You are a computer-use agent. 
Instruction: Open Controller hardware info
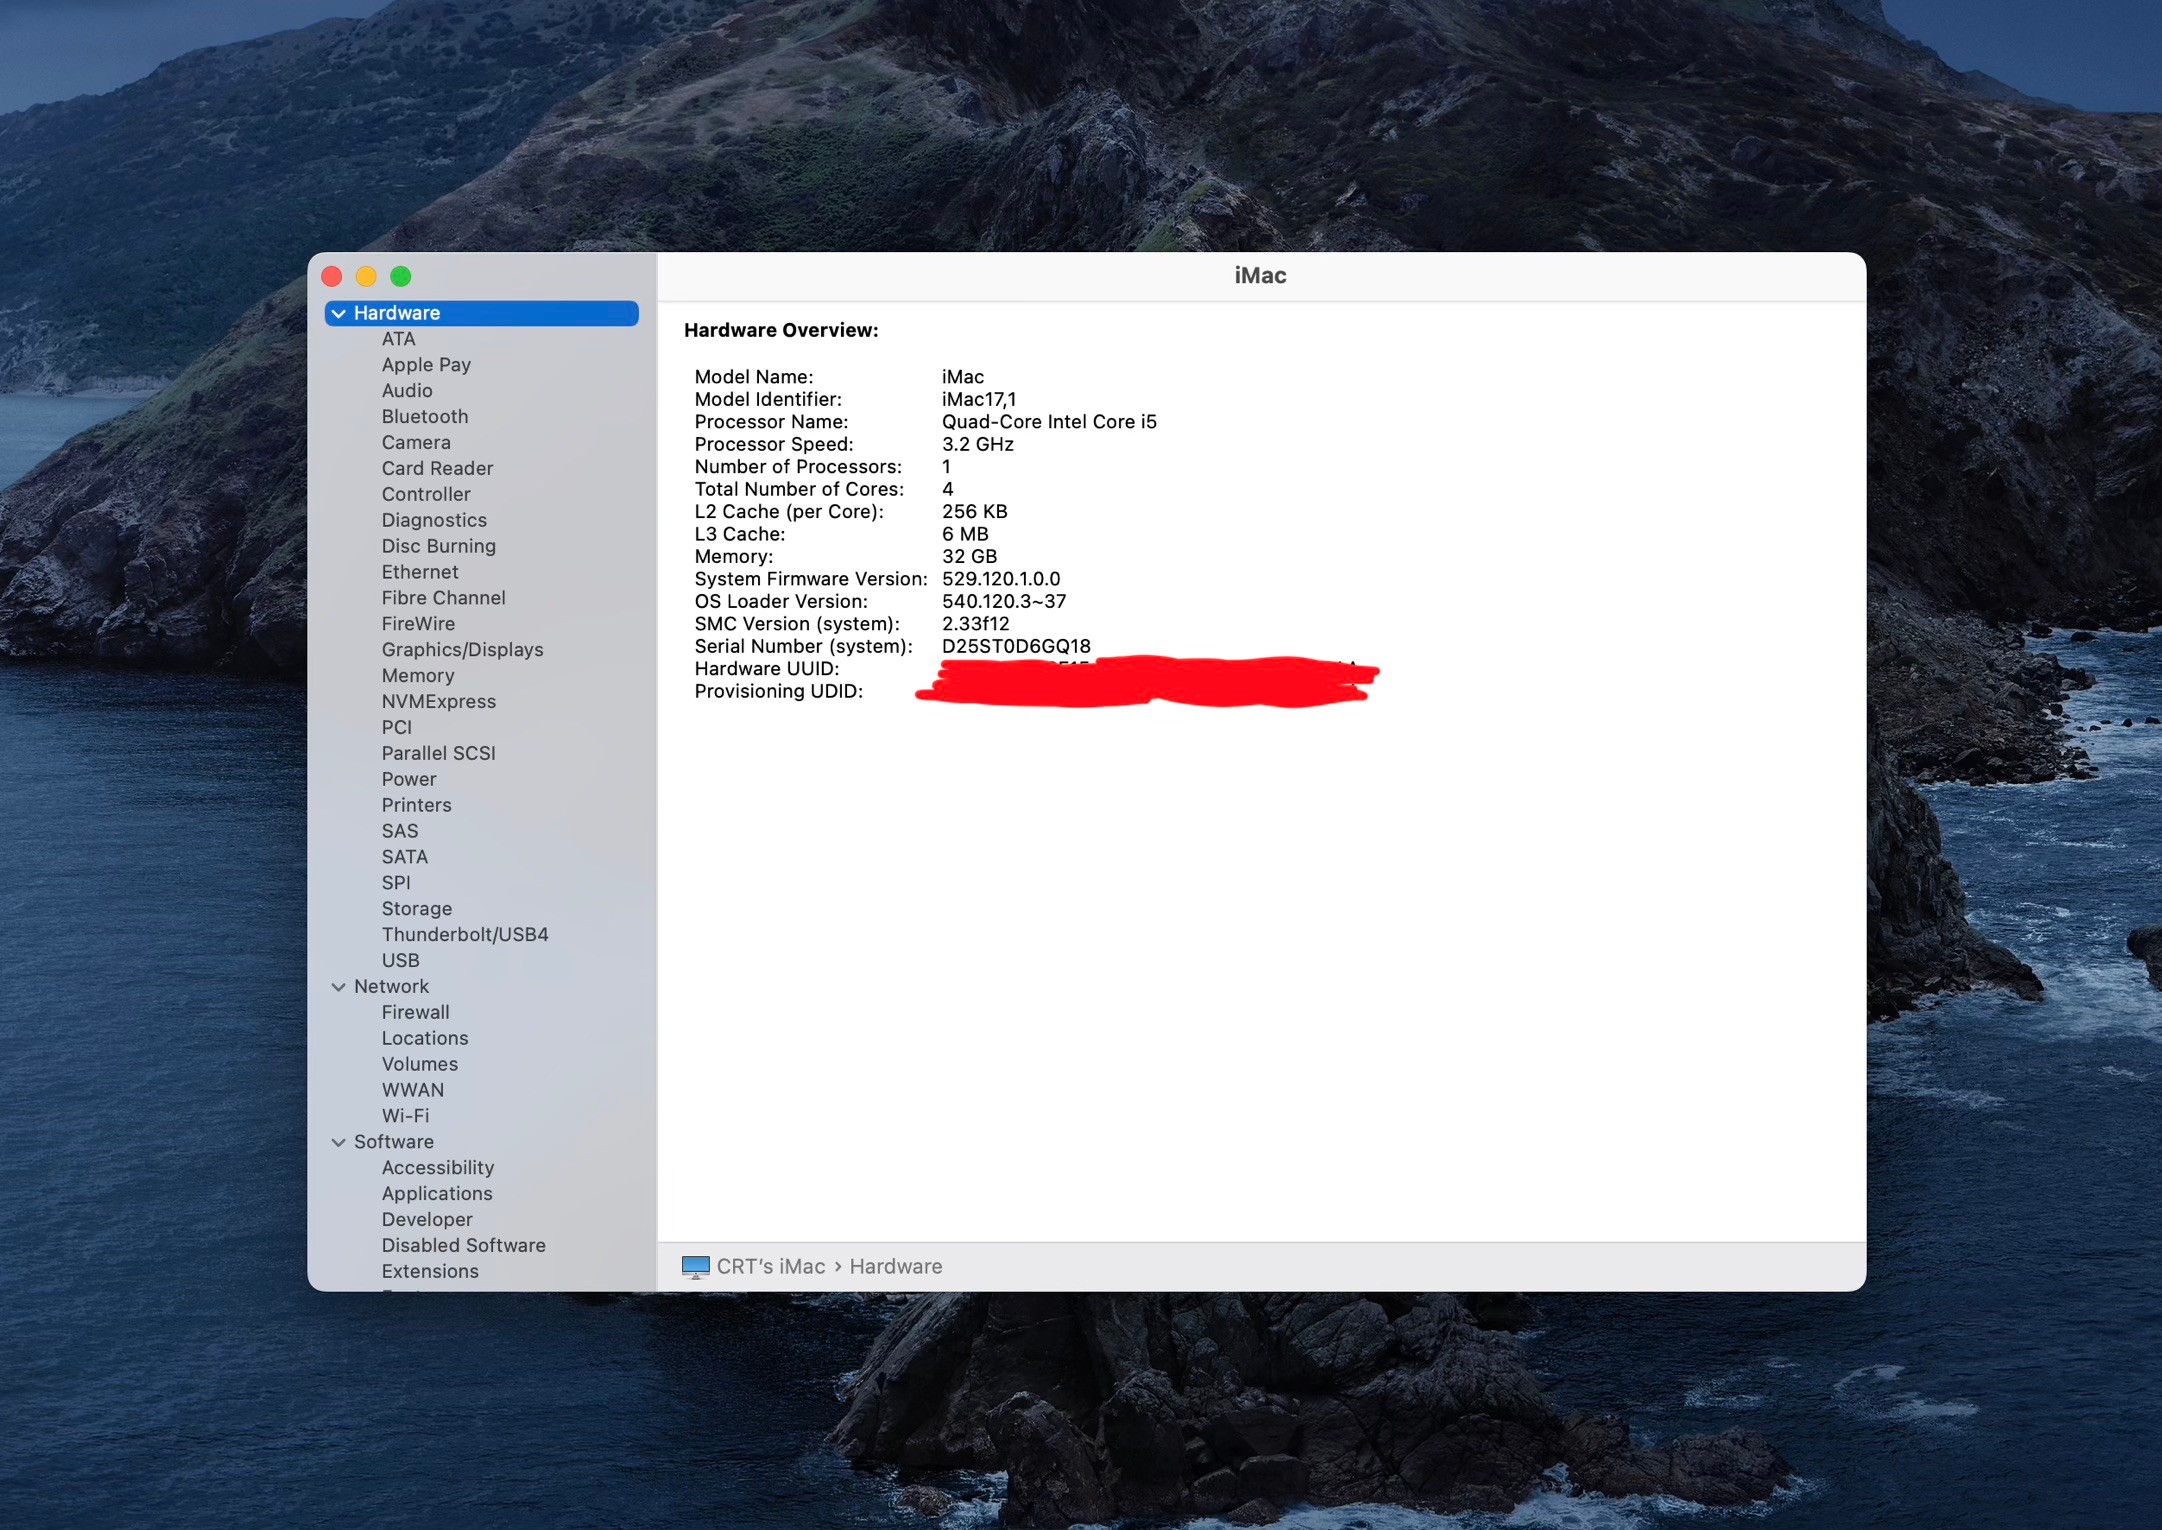point(426,495)
